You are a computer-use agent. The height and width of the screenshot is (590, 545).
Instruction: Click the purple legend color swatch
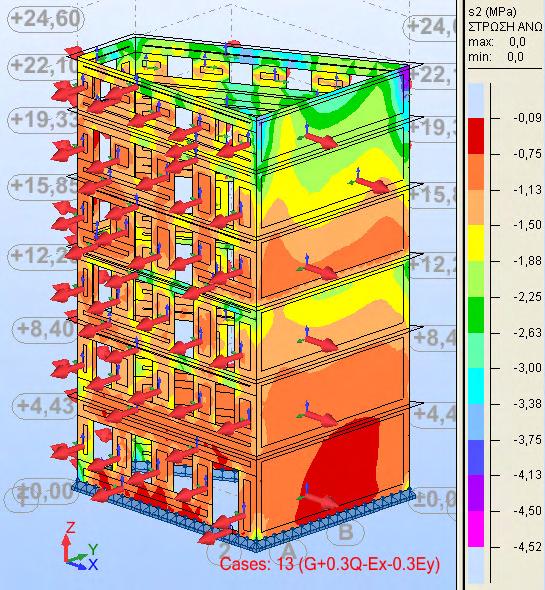[x=476, y=493]
